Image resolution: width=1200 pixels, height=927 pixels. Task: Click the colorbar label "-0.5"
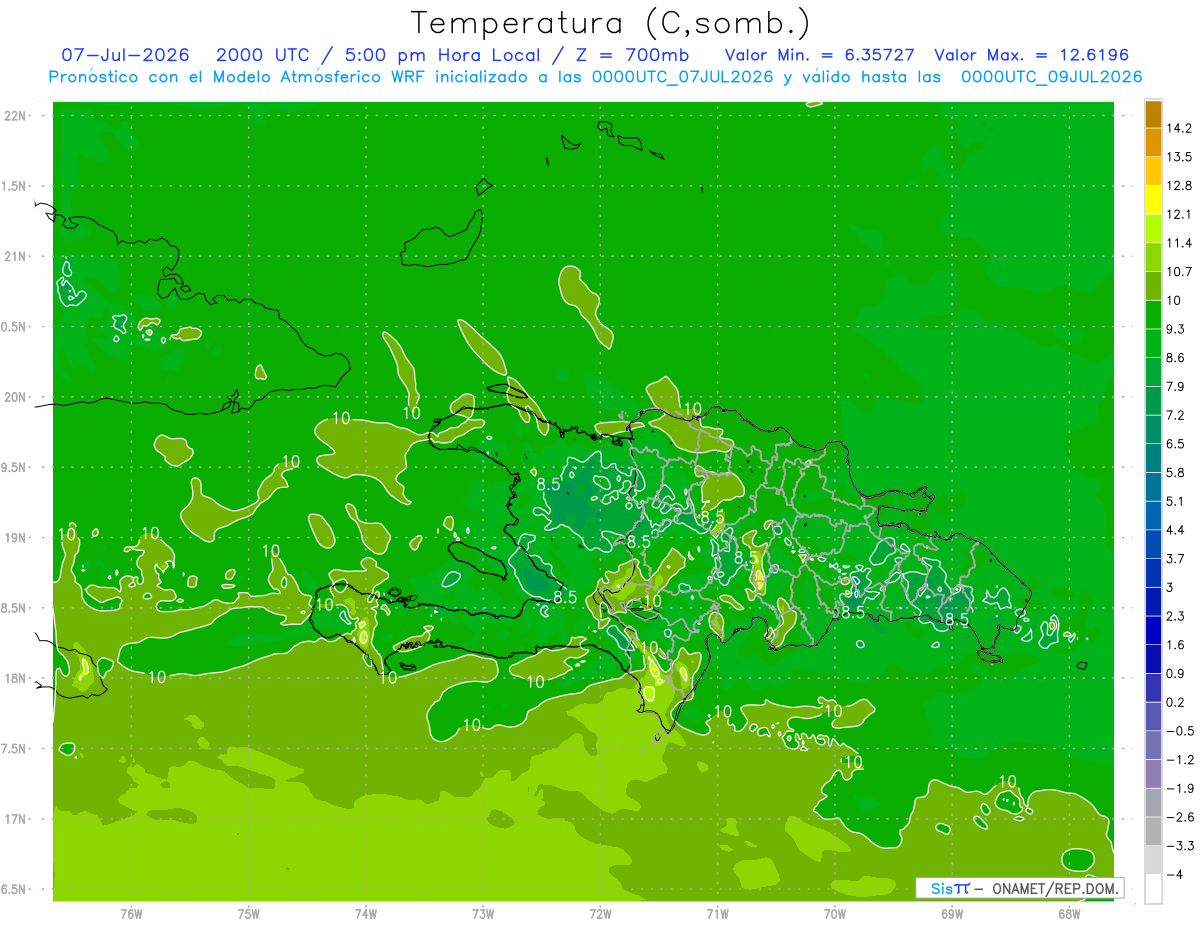click(1180, 731)
